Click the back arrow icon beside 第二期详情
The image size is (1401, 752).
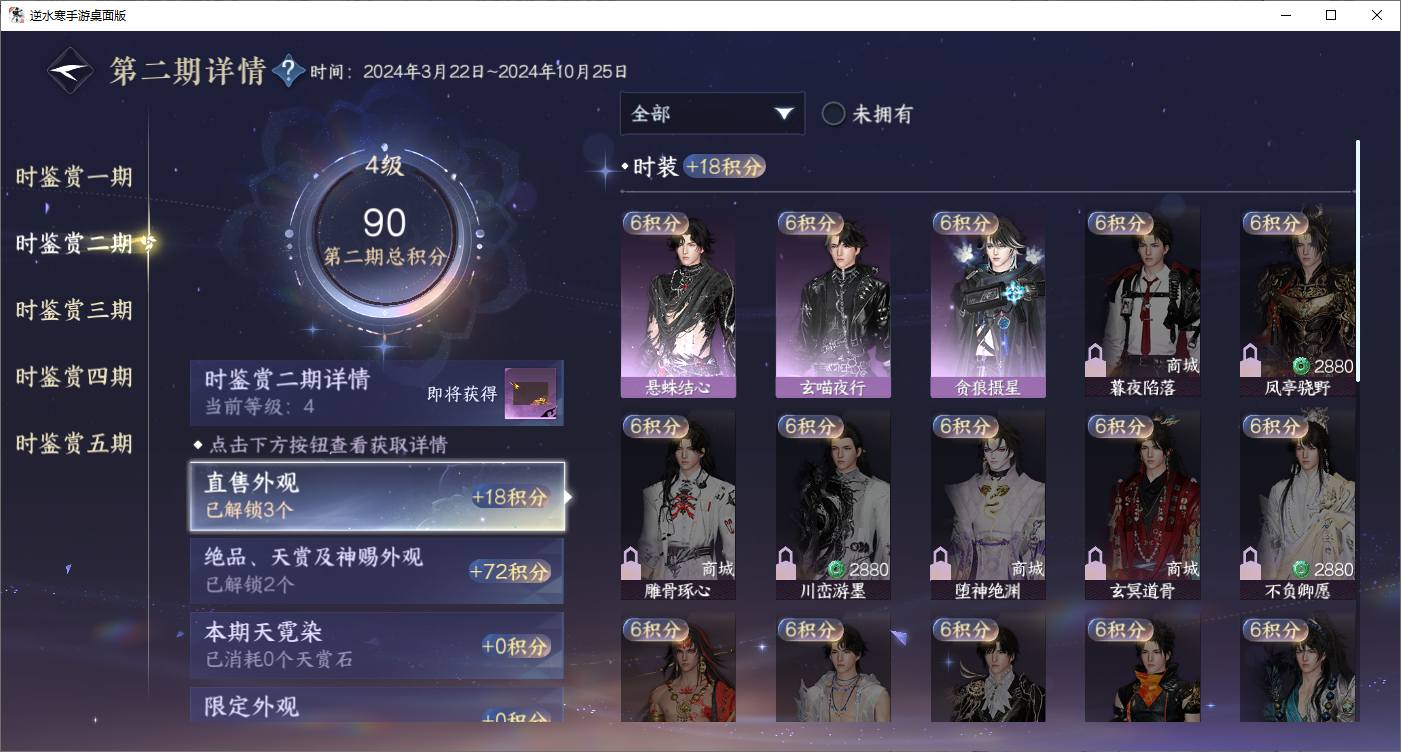click(x=71, y=71)
